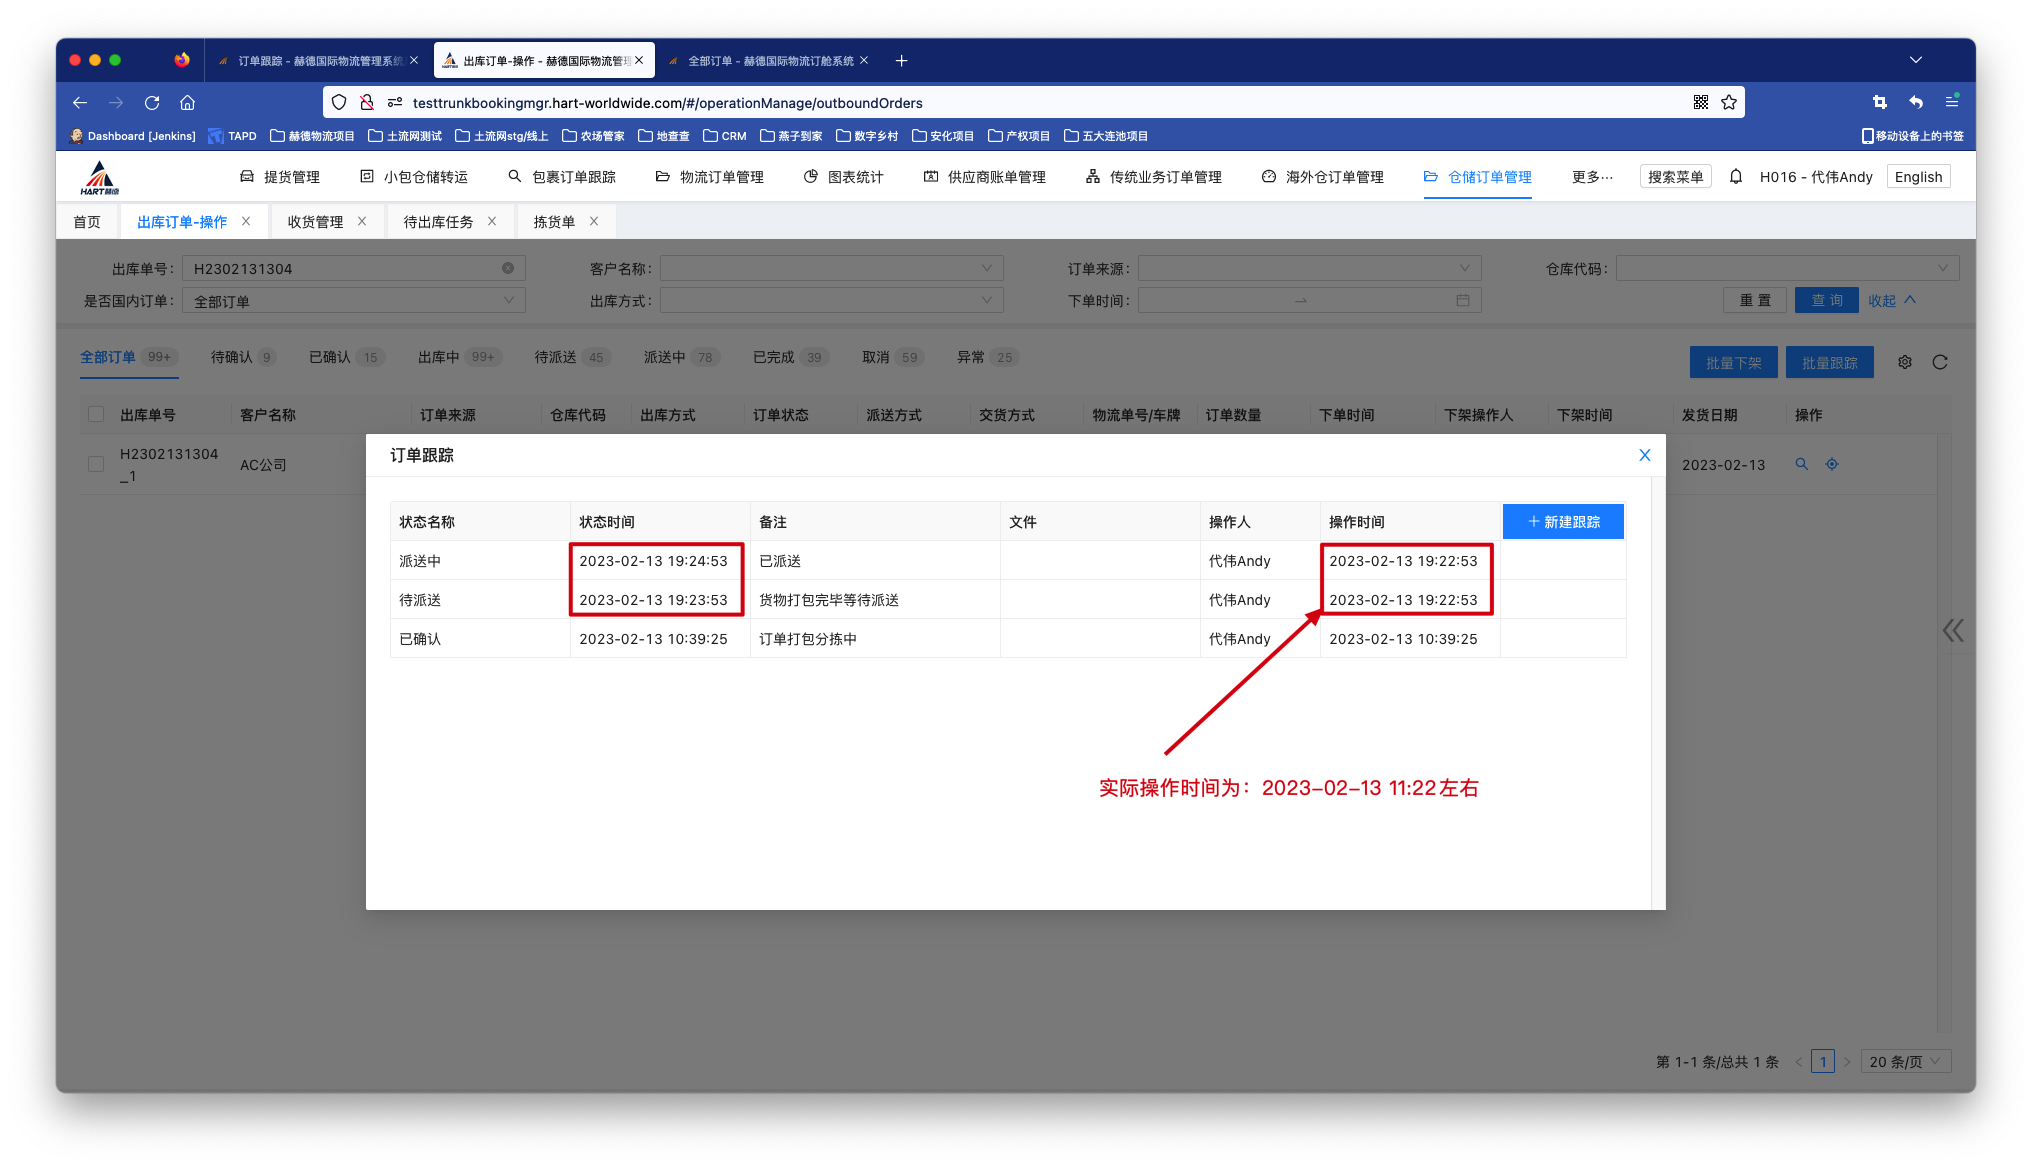This screenshot has height=1167, width=2032.
Task: Click the English language button
Action: point(1918,177)
